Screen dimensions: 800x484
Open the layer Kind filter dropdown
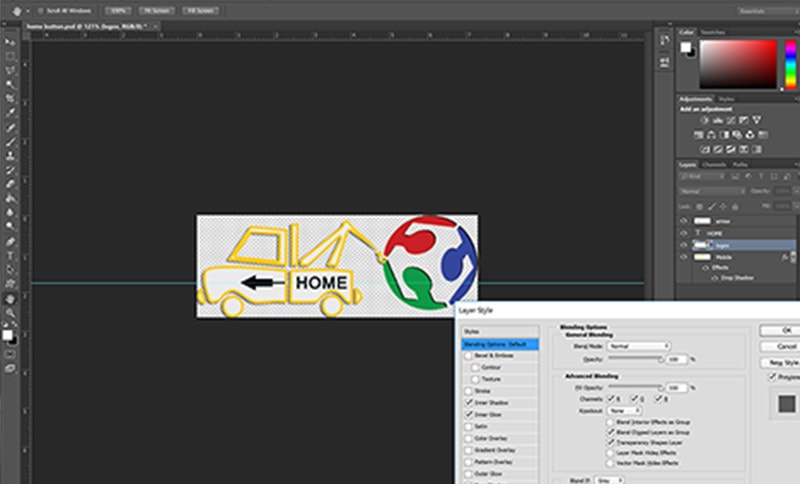click(x=702, y=176)
